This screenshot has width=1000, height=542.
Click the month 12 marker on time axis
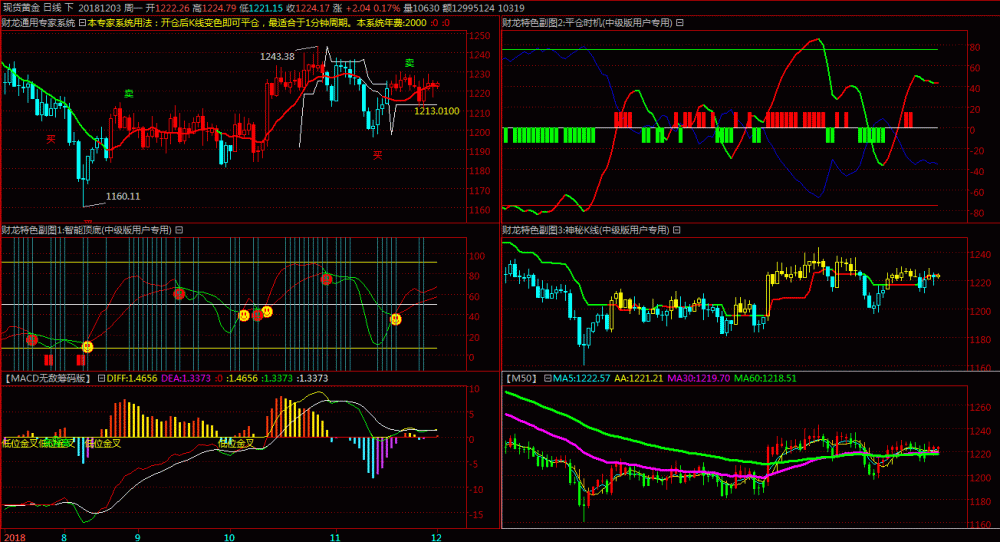(436, 537)
